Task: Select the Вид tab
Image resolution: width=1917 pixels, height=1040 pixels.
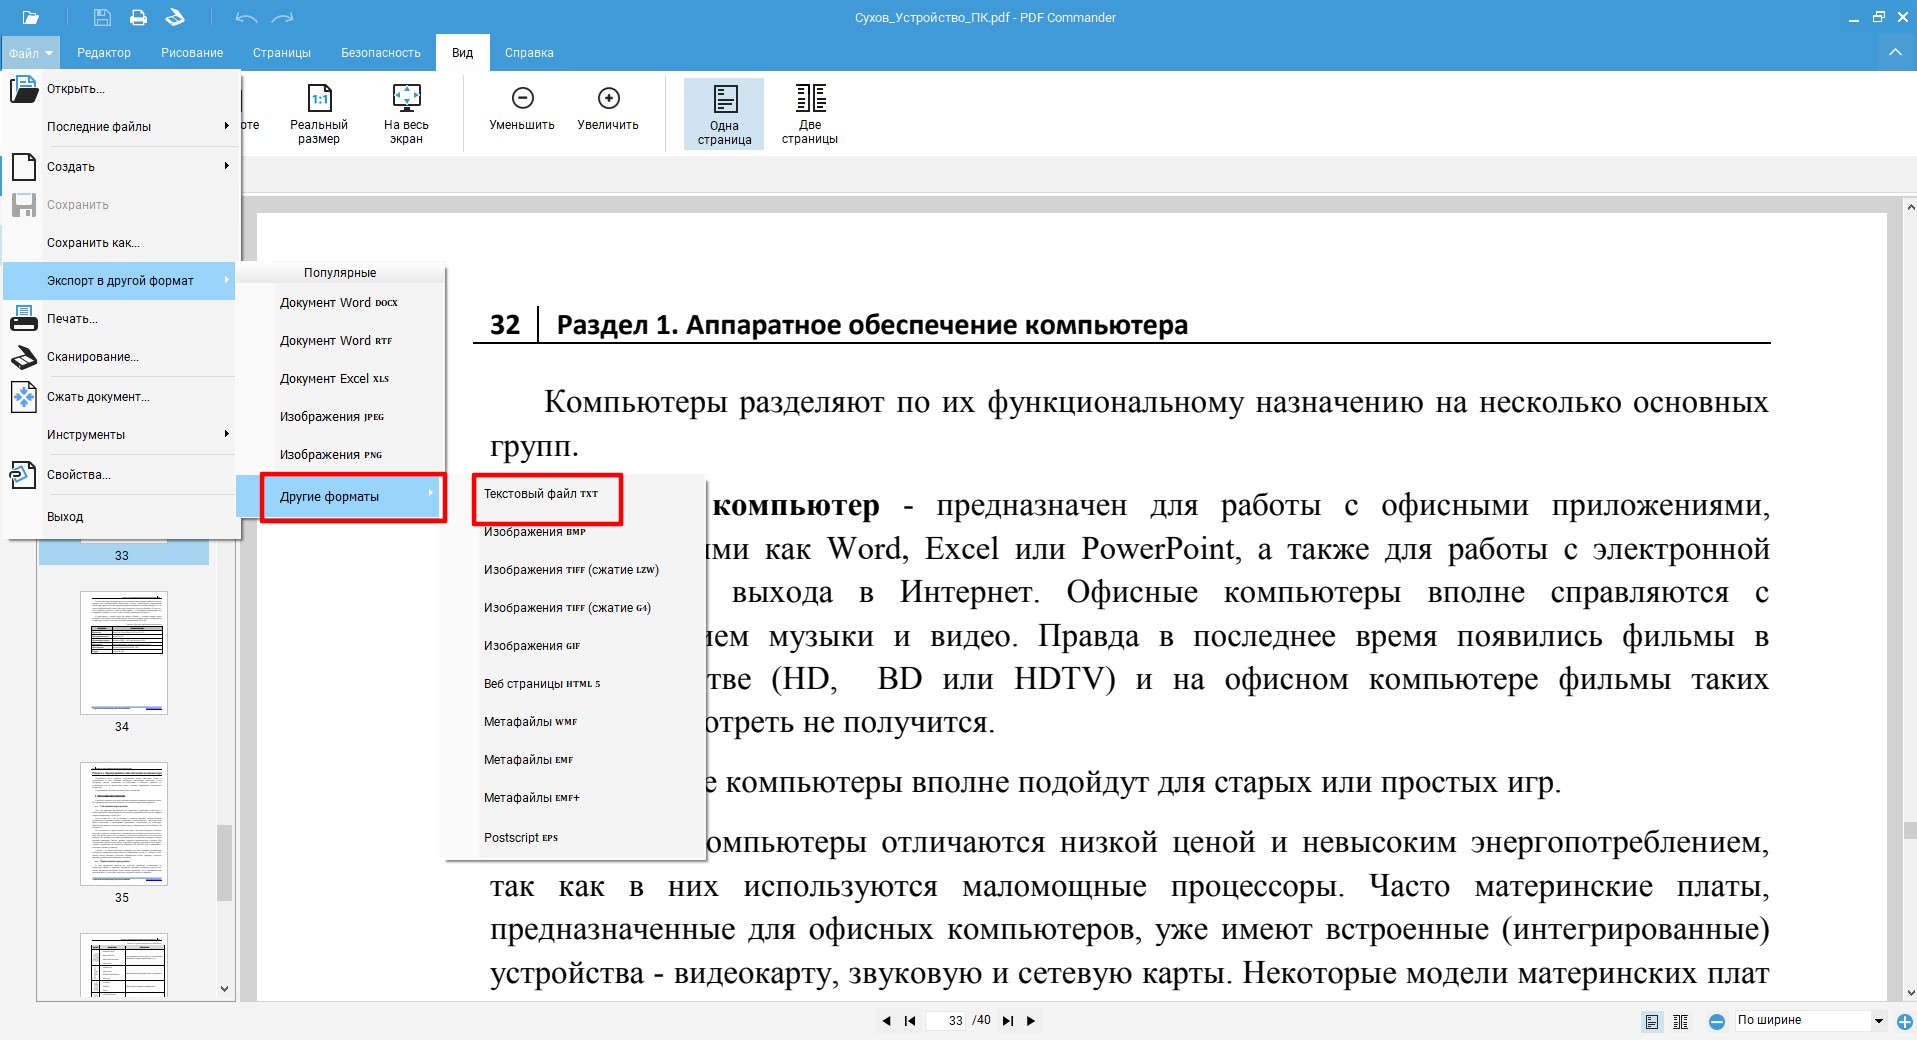Action: click(x=462, y=53)
